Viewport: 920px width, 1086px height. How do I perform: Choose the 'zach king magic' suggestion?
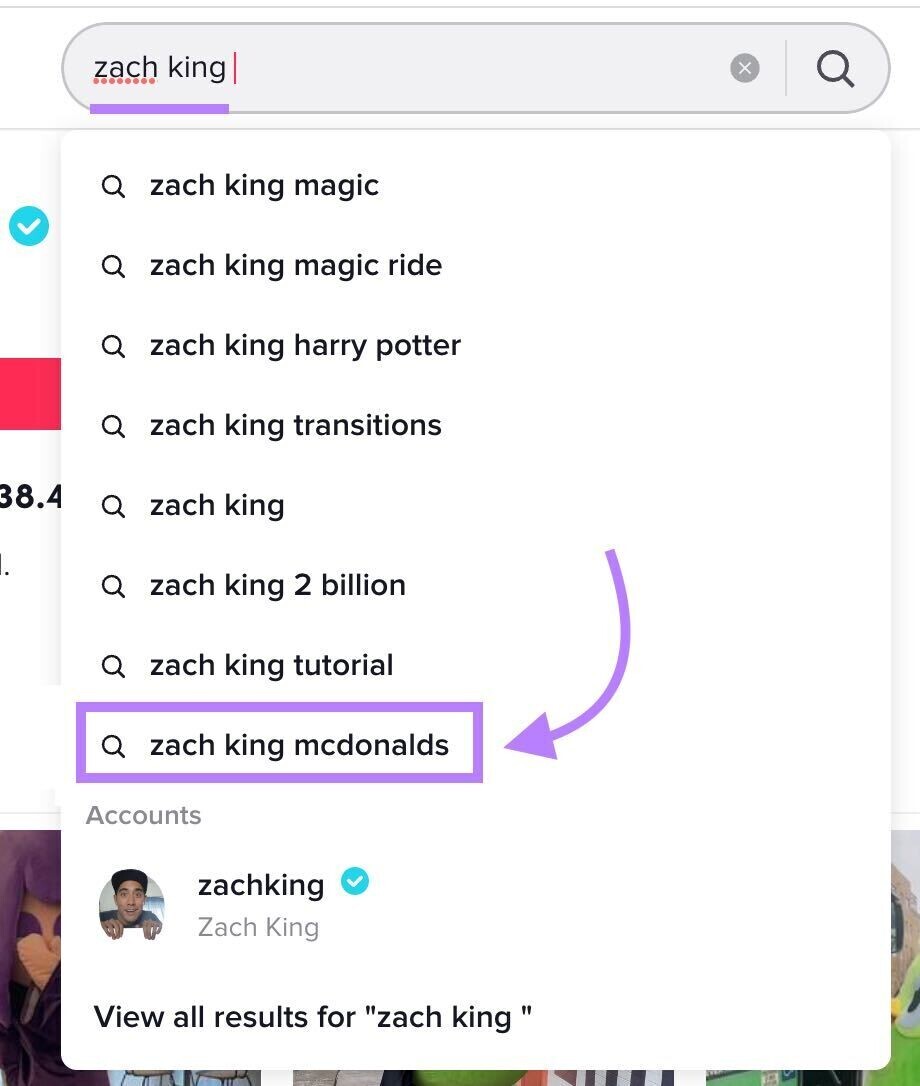pyautogui.click(x=263, y=185)
